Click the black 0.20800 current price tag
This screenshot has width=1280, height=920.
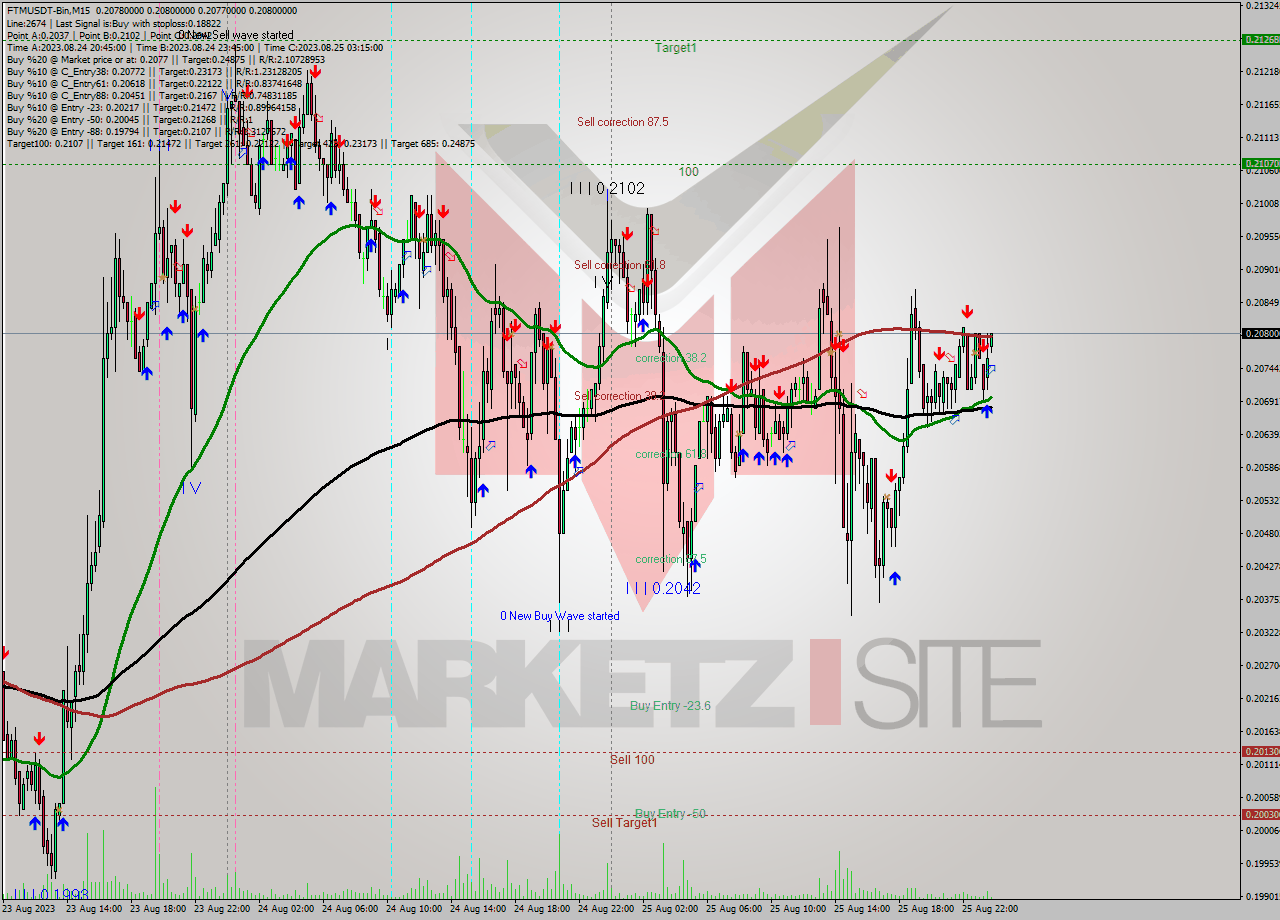[1260, 333]
